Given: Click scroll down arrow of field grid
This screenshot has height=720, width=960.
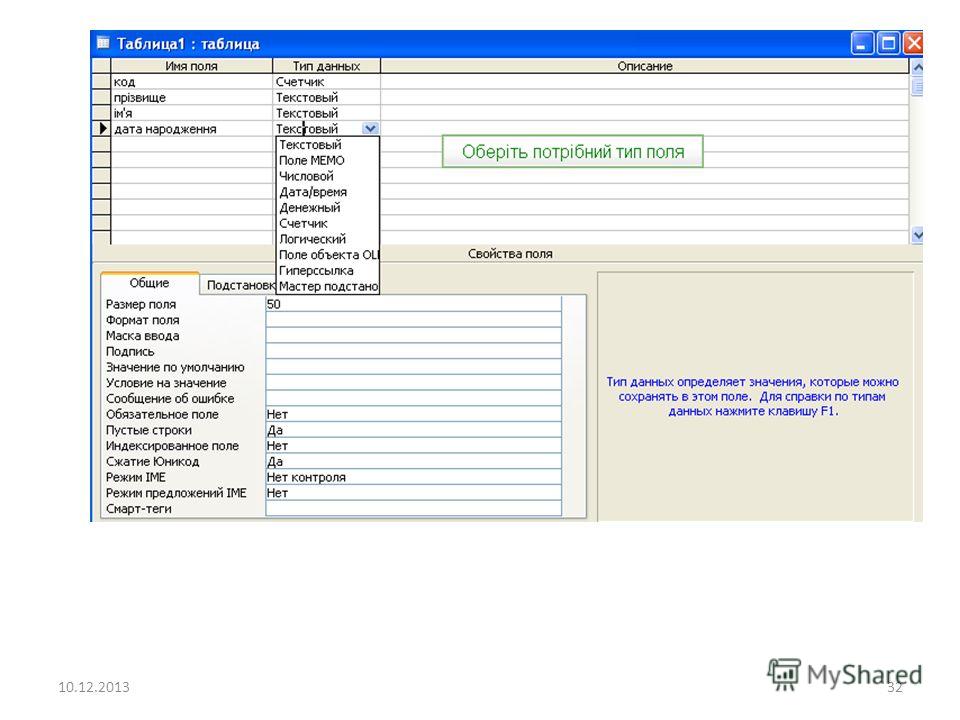Looking at the screenshot, I should (917, 235).
